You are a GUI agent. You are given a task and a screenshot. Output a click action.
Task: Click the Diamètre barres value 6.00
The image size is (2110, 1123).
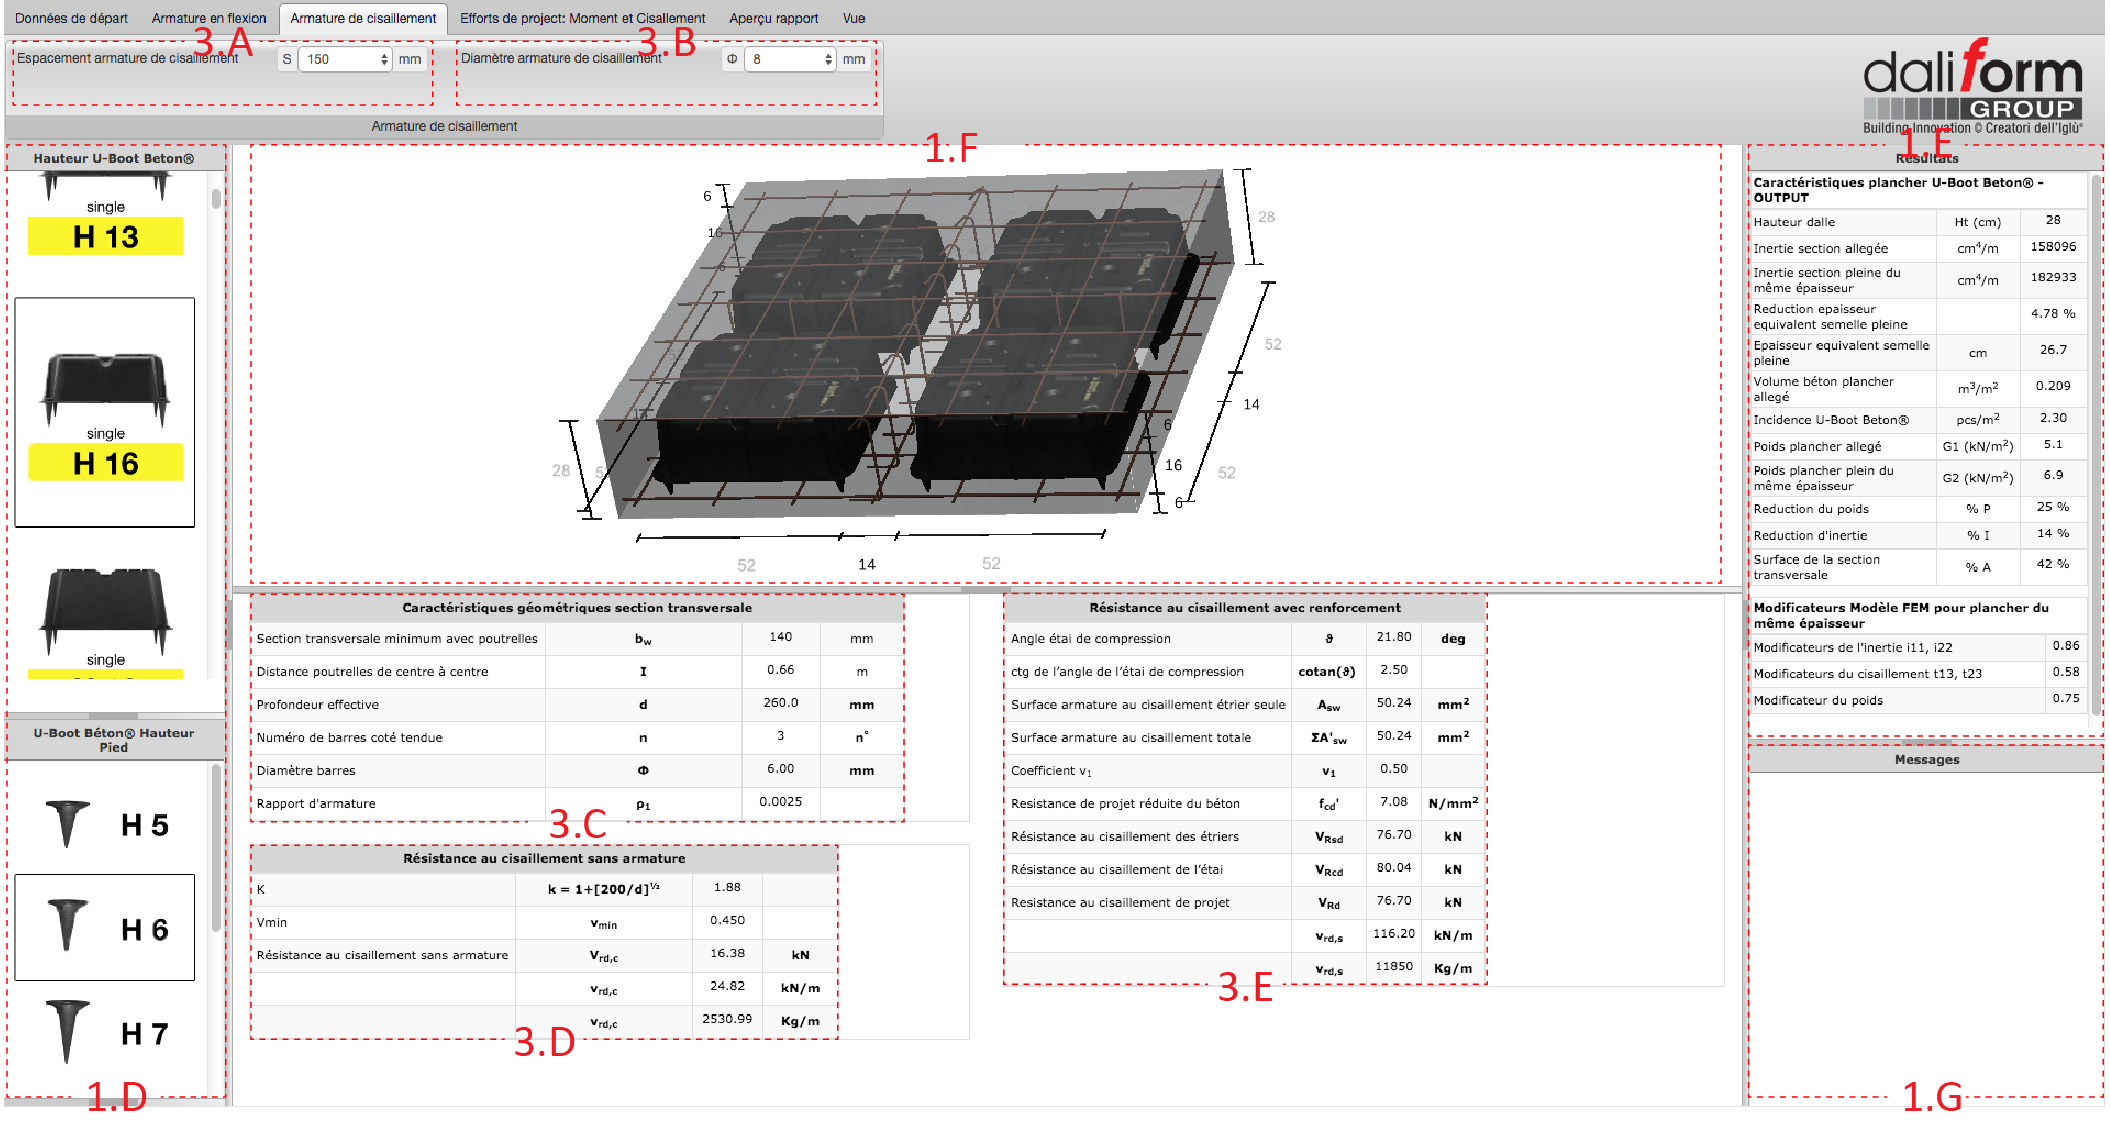coord(780,769)
